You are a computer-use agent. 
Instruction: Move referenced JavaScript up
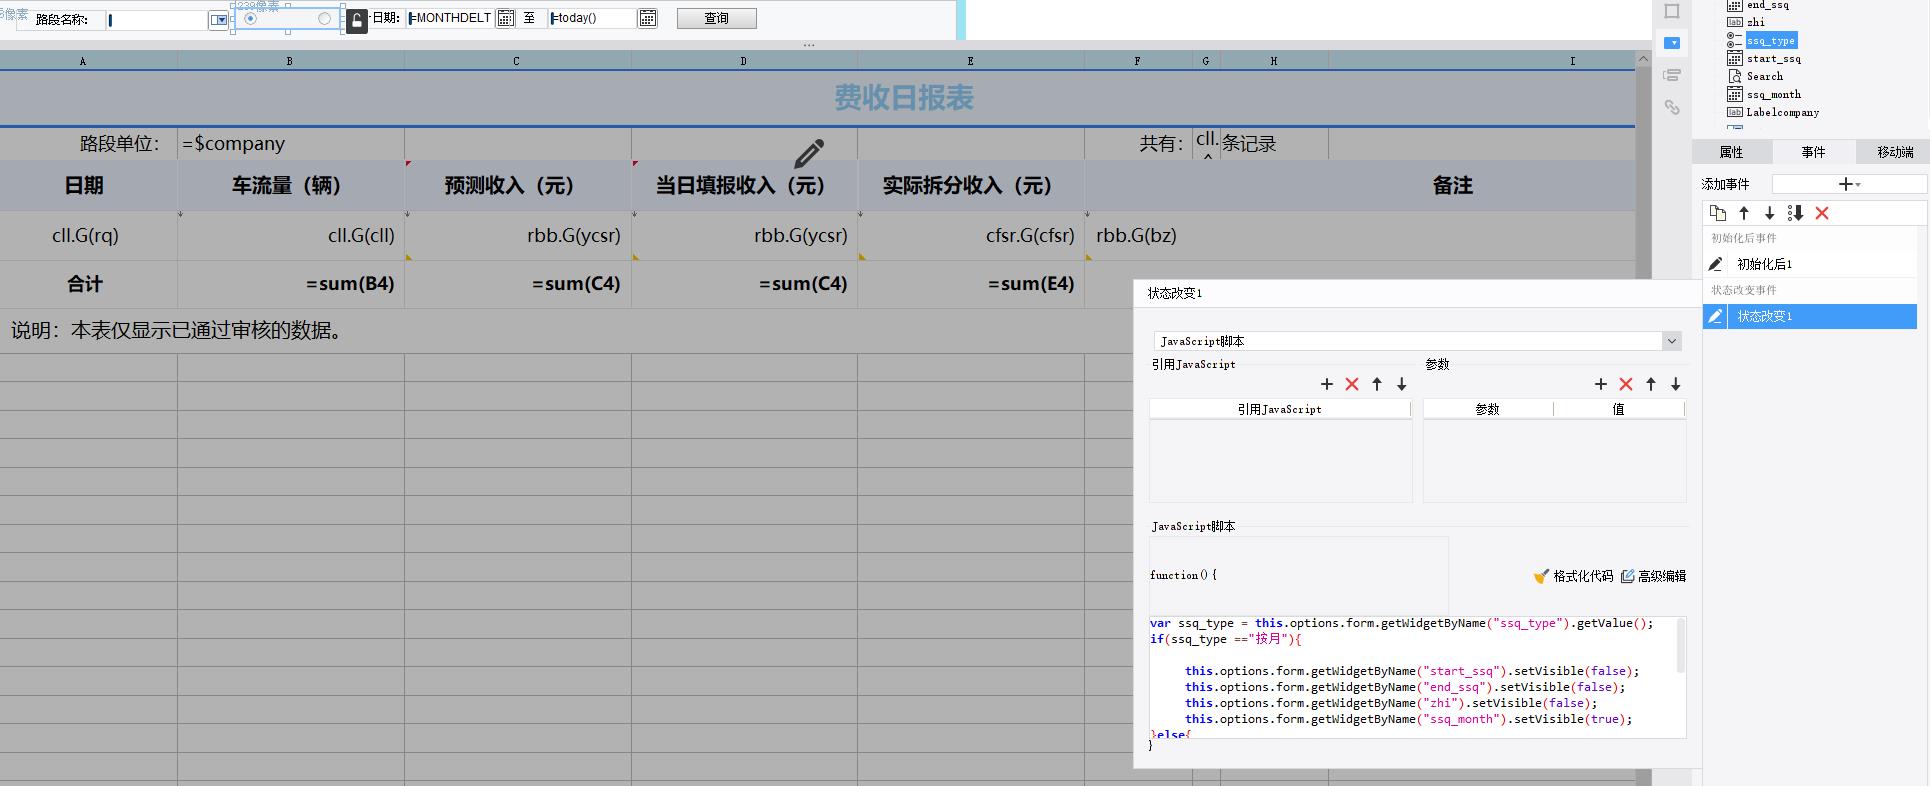tap(1377, 384)
